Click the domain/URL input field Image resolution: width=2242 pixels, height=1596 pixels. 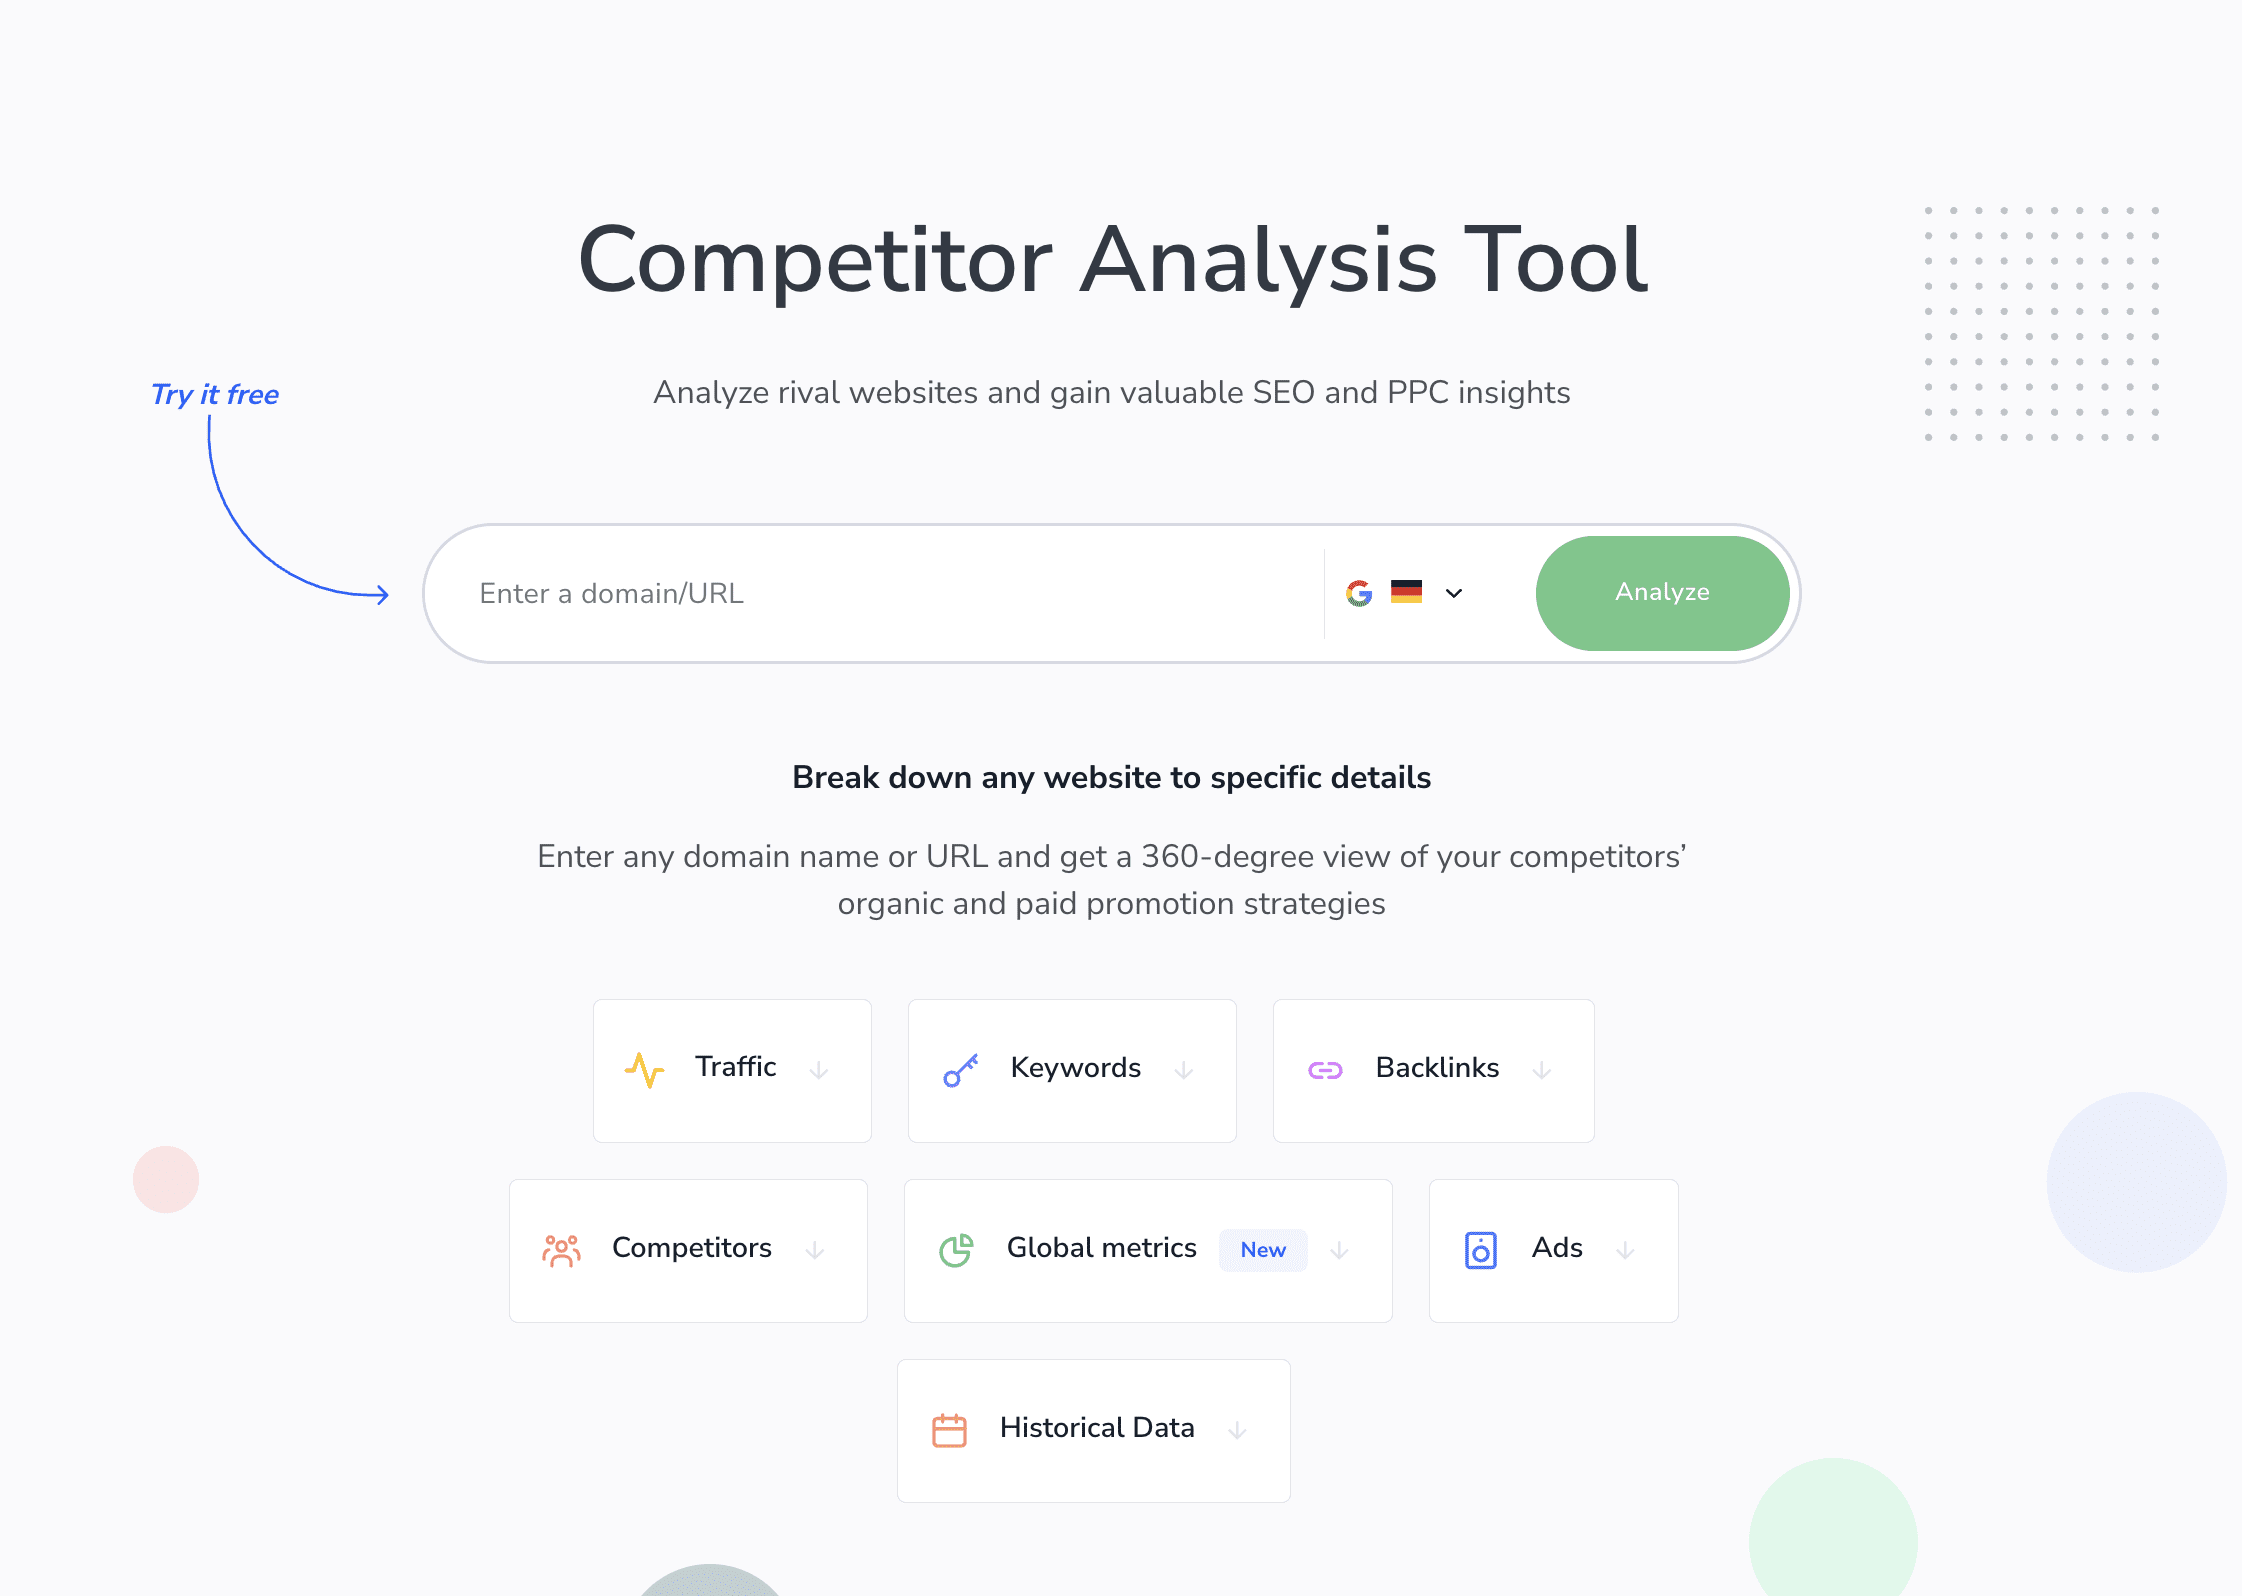pyautogui.click(x=884, y=592)
